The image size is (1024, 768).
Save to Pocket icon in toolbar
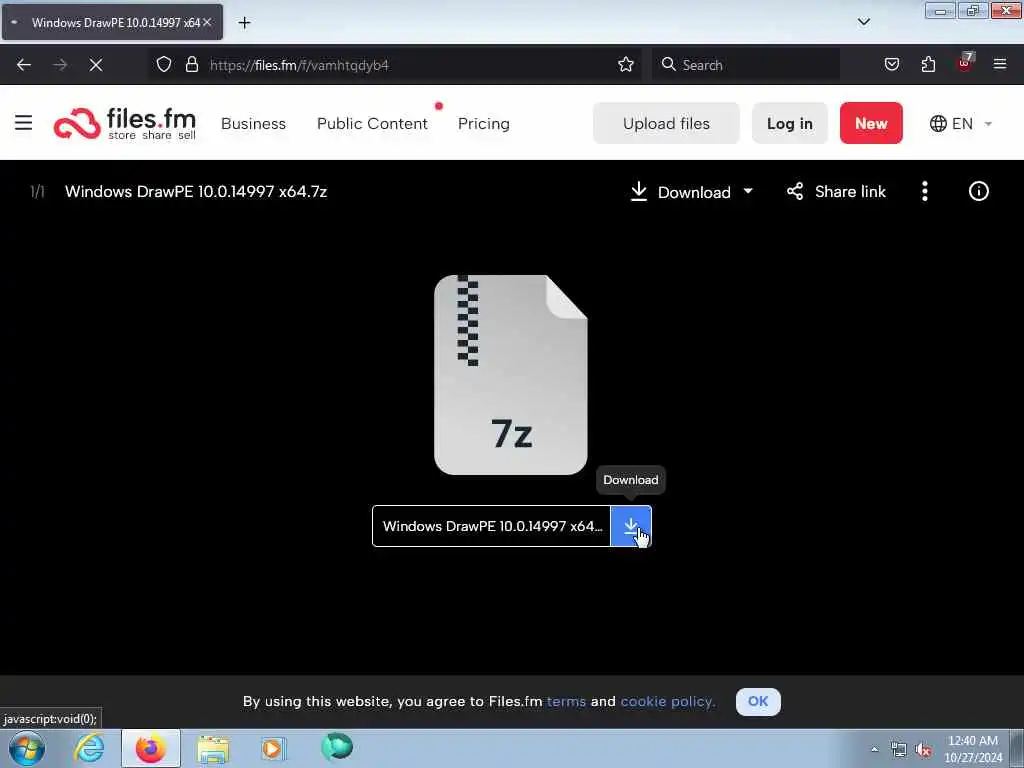891,65
